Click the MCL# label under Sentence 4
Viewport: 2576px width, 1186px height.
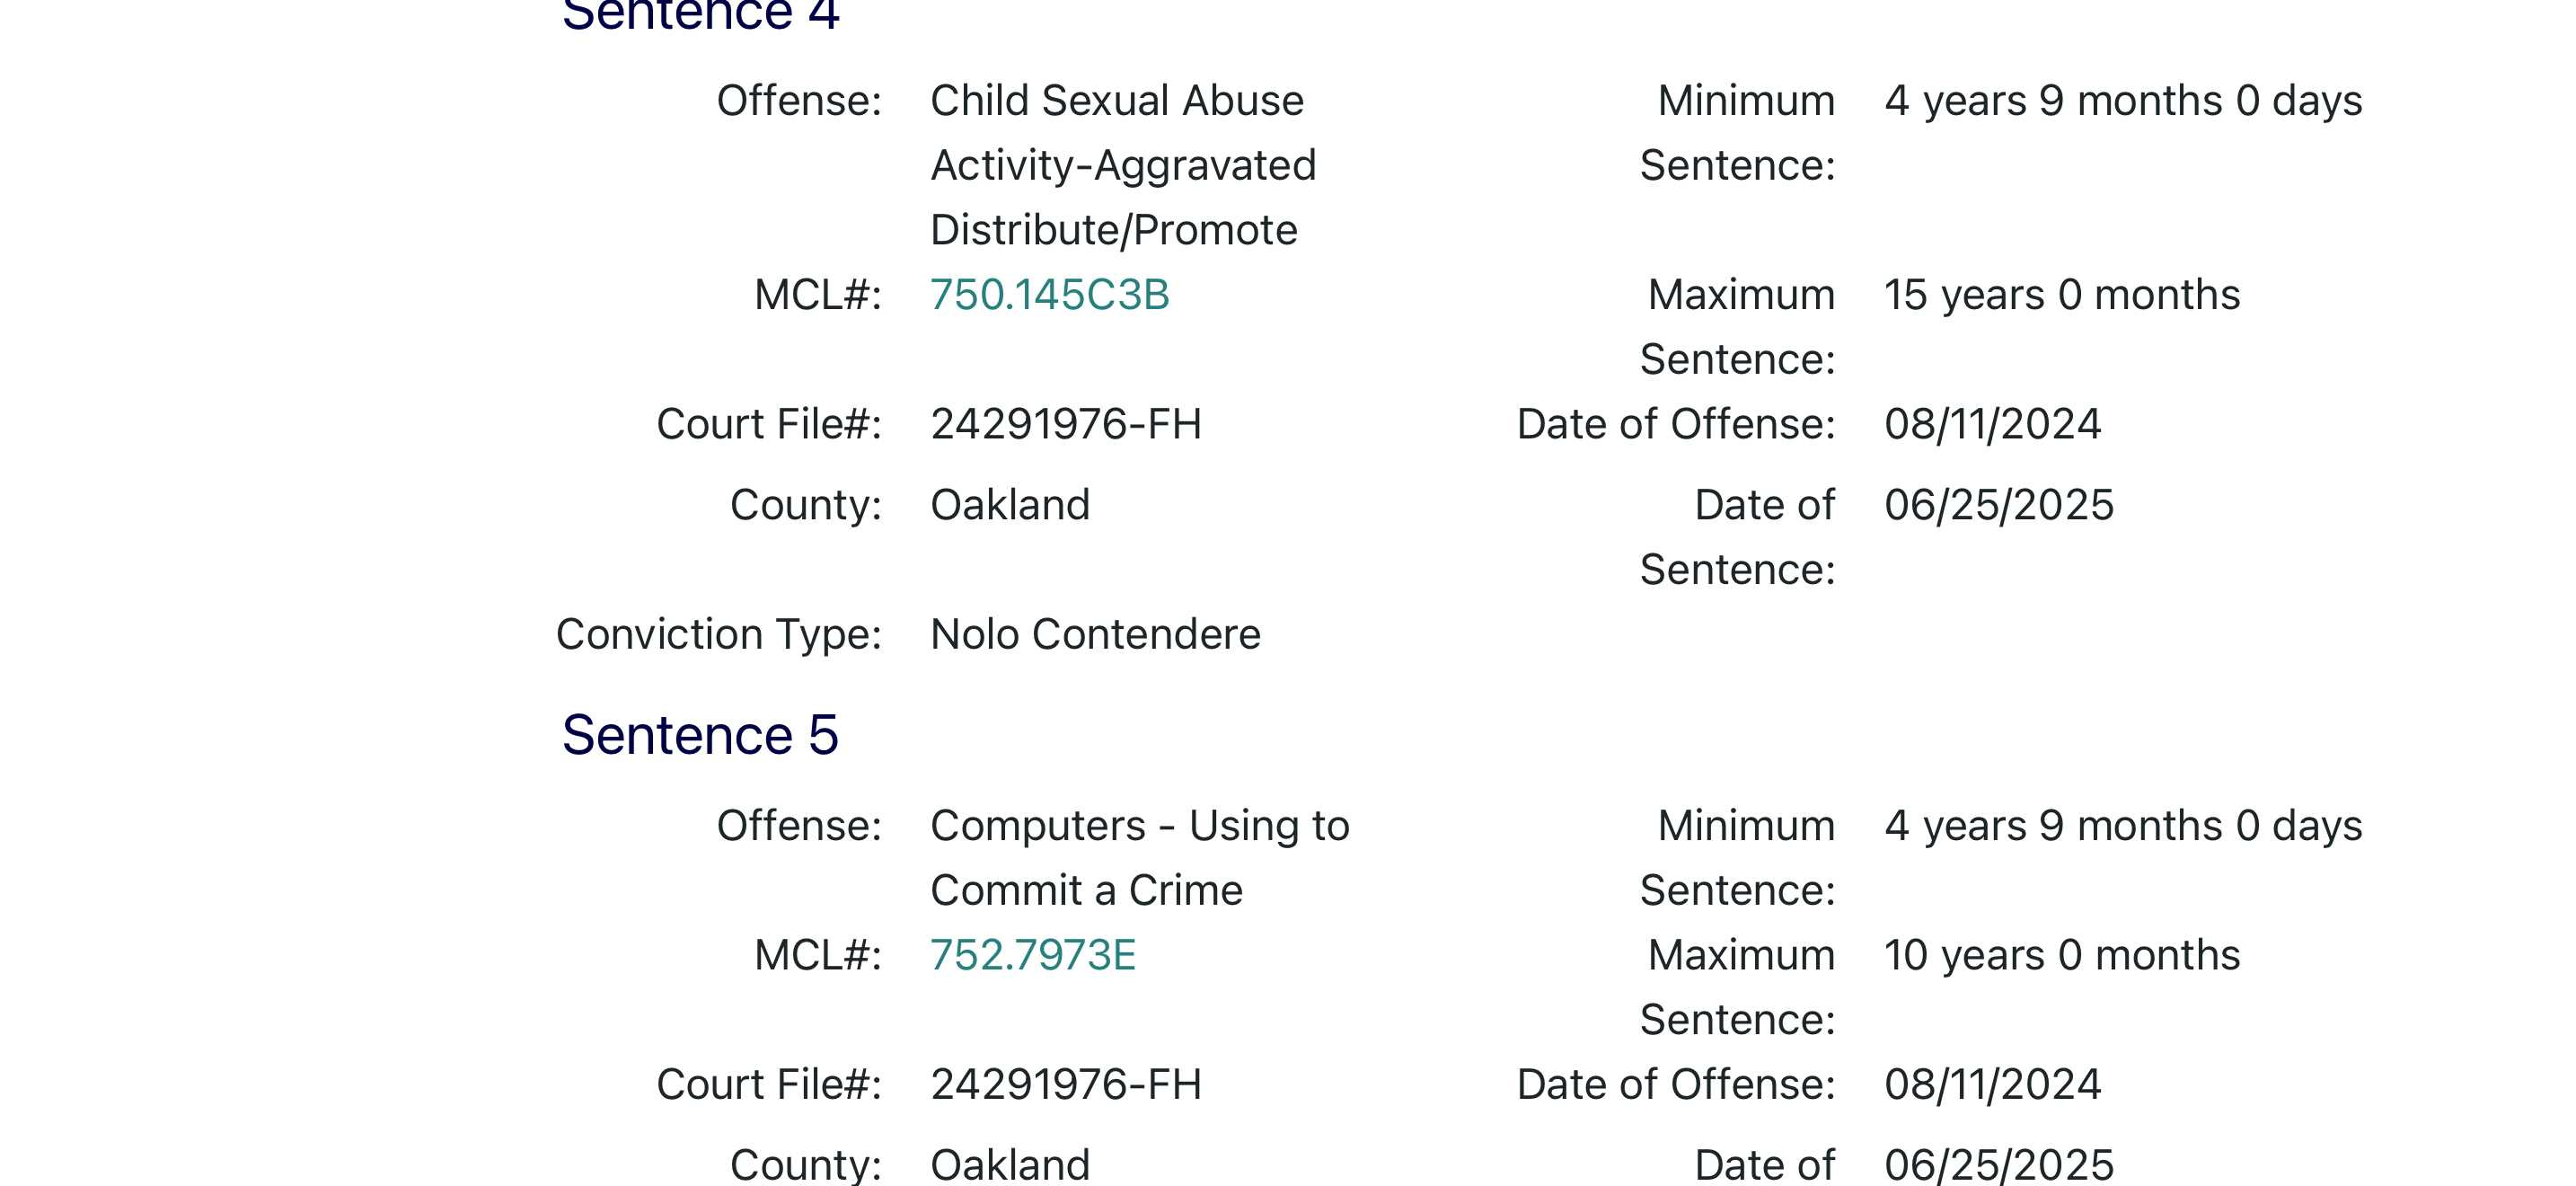point(817,295)
